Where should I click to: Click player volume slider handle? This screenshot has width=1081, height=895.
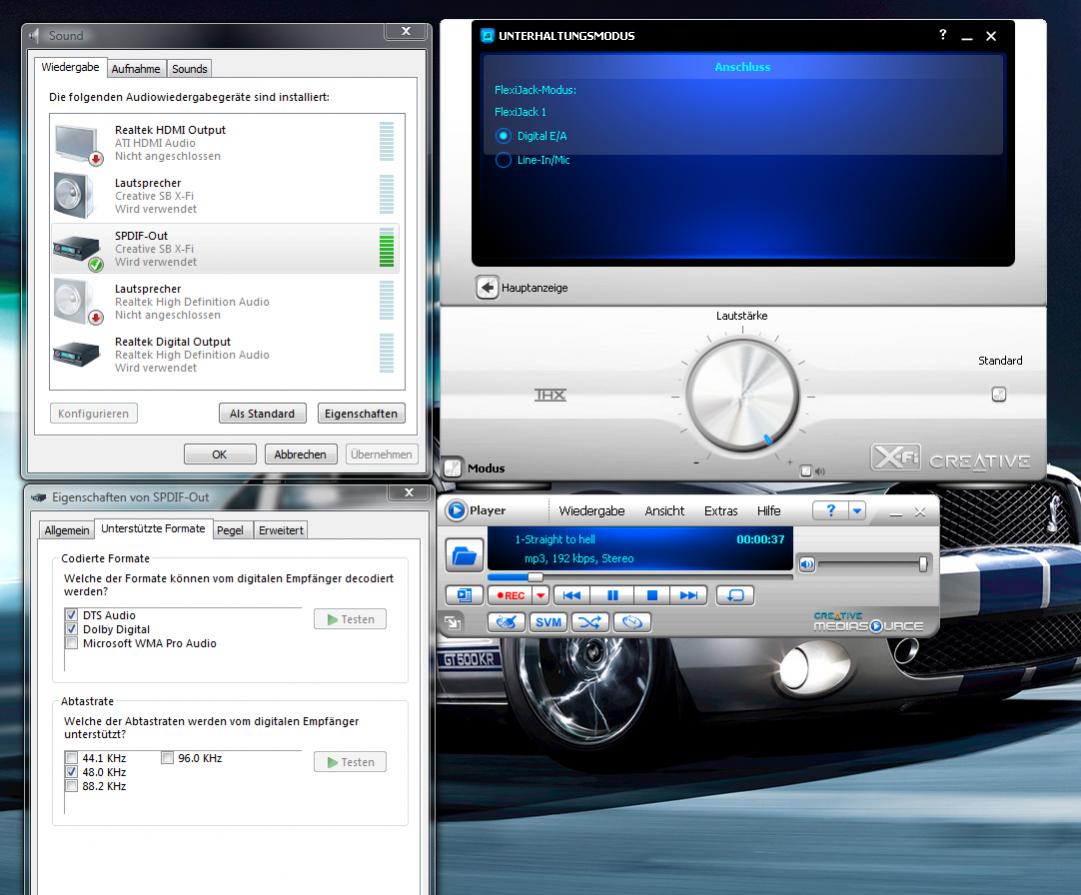(x=922, y=565)
